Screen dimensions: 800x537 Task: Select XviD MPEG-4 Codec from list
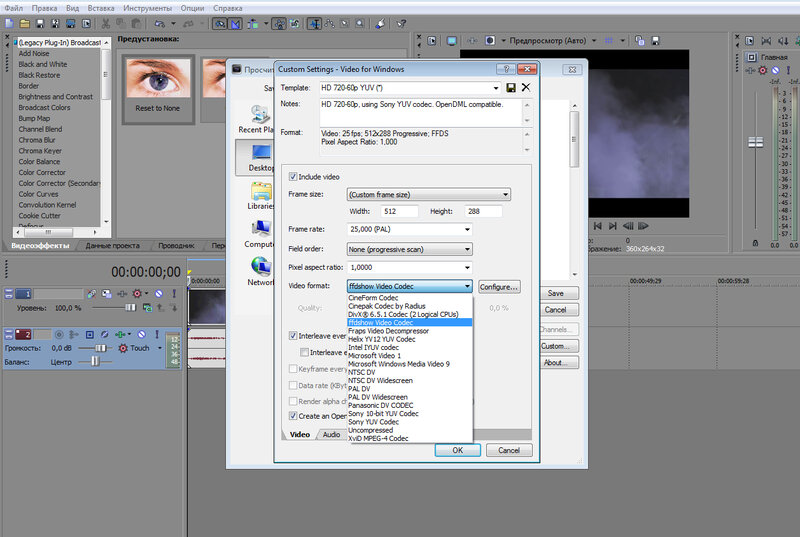[x=378, y=438]
